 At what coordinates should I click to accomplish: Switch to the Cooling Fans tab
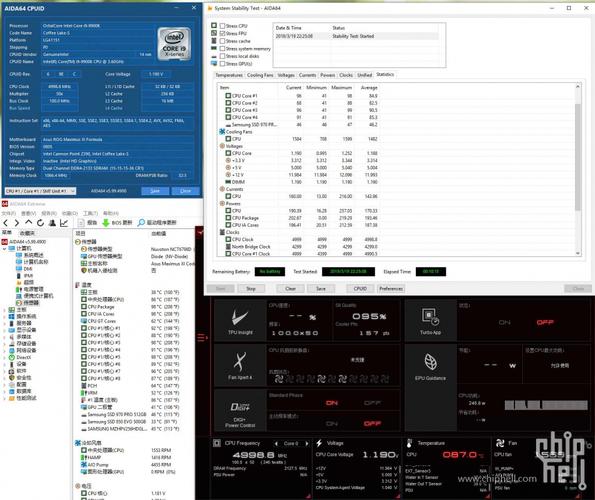coord(260,75)
